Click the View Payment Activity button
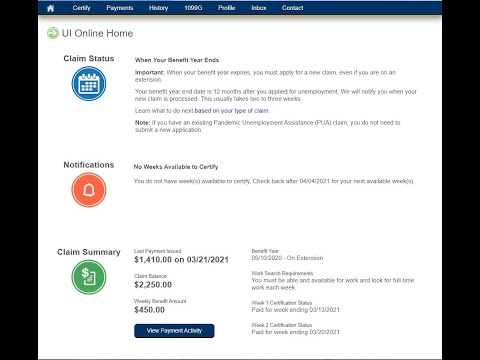This screenshot has height=360, width=480. coord(174,331)
